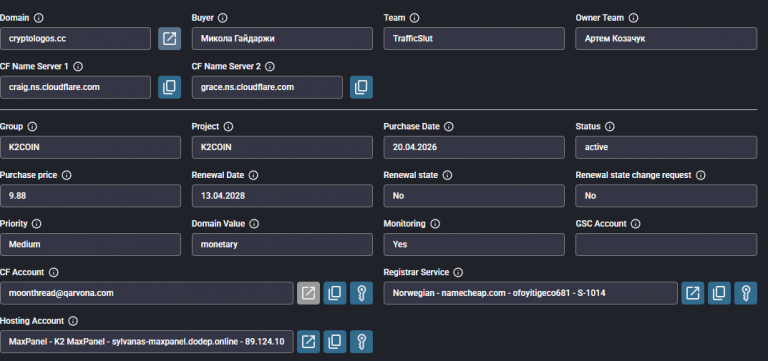Click the info icon next to Owner Team
This screenshot has width=768, height=361.
pos(633,18)
